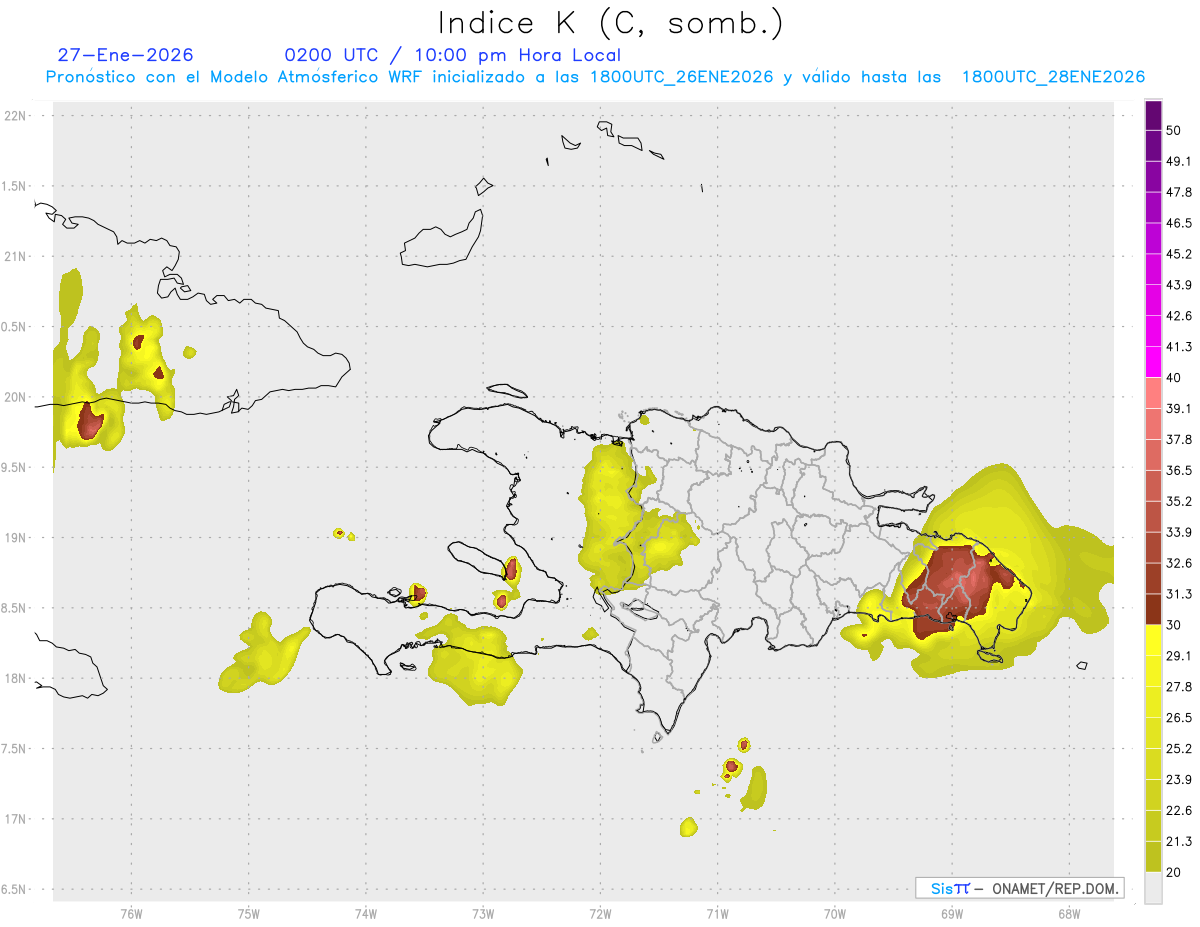Click the "Modelo Atmosferico WRF" text
This screenshot has height=927, width=1200.
(304, 77)
